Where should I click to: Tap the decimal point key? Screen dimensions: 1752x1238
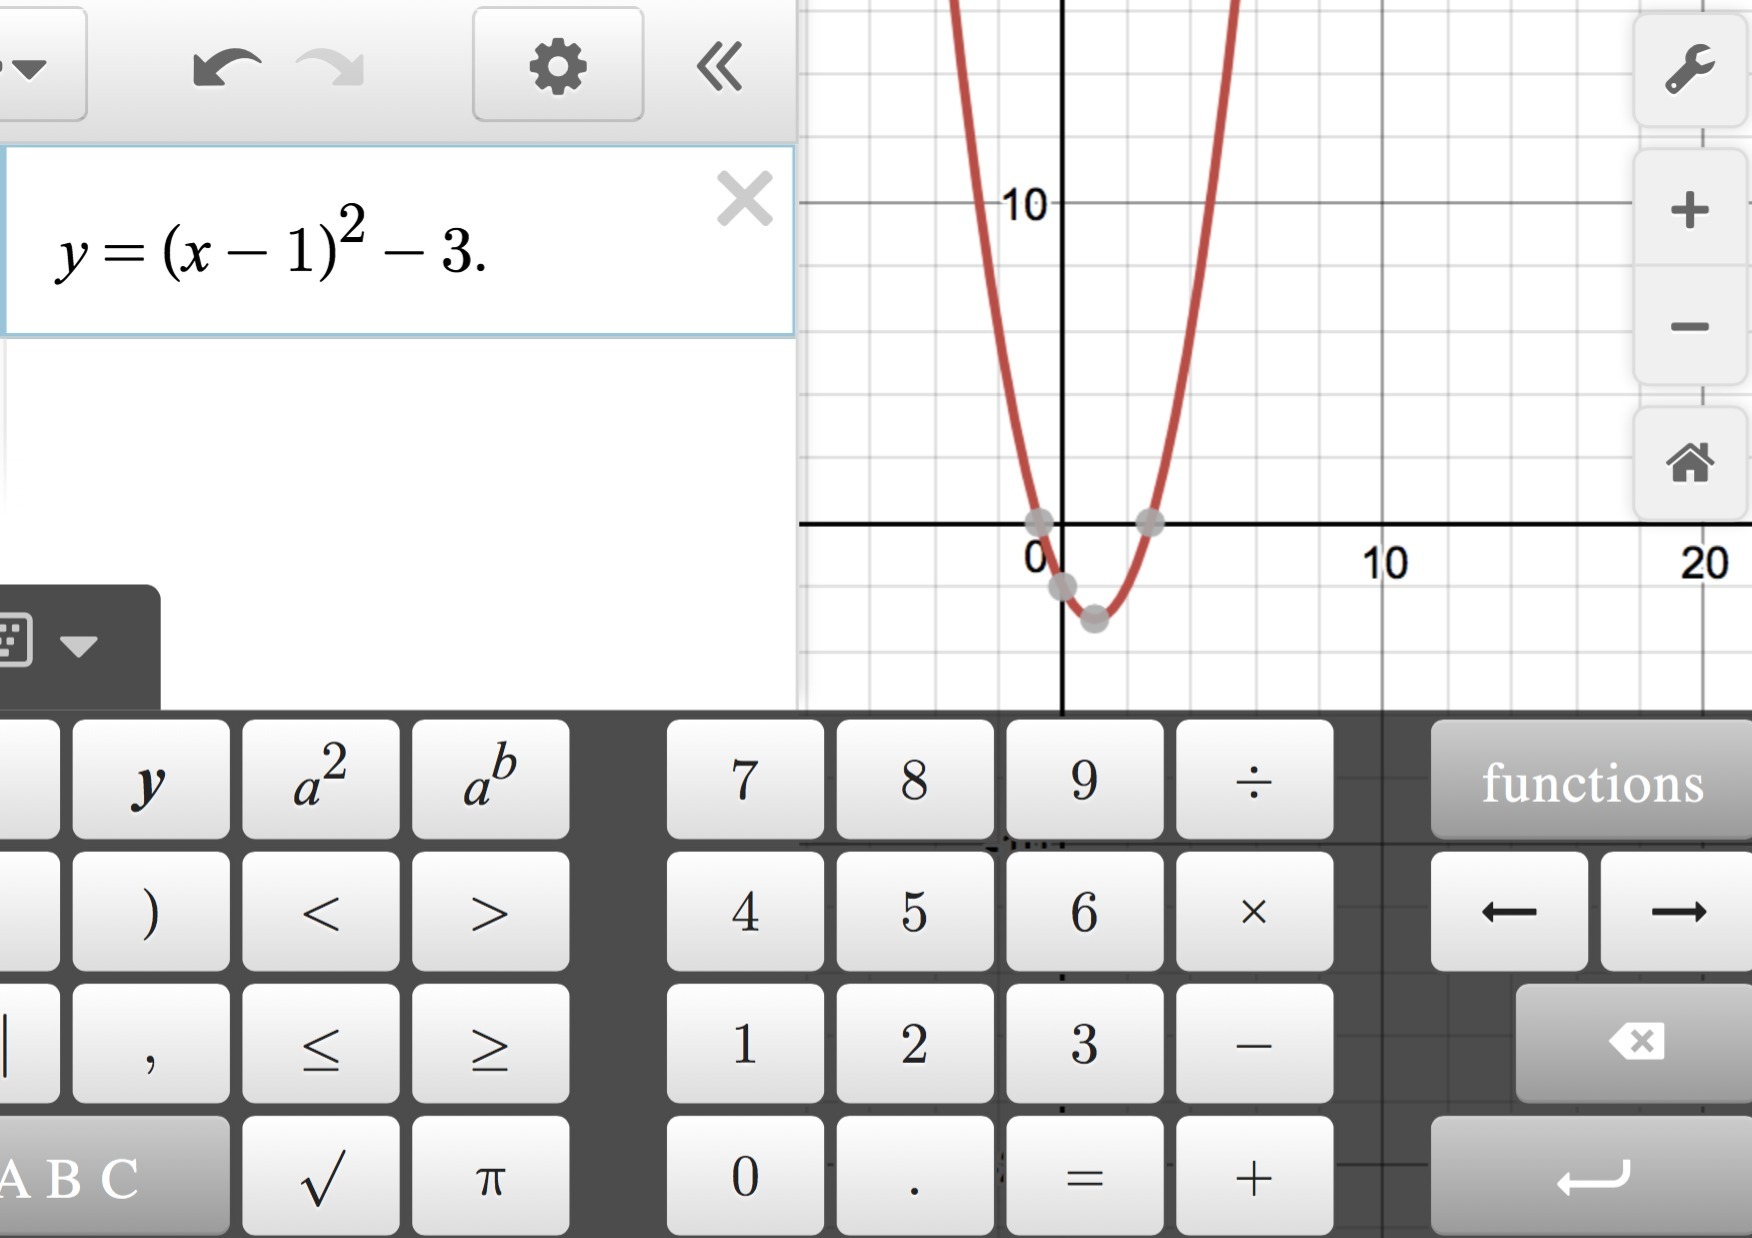tap(915, 1176)
